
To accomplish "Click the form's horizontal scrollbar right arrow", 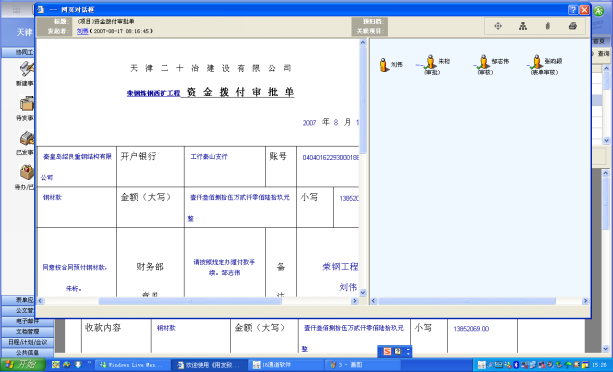I will 355,300.
